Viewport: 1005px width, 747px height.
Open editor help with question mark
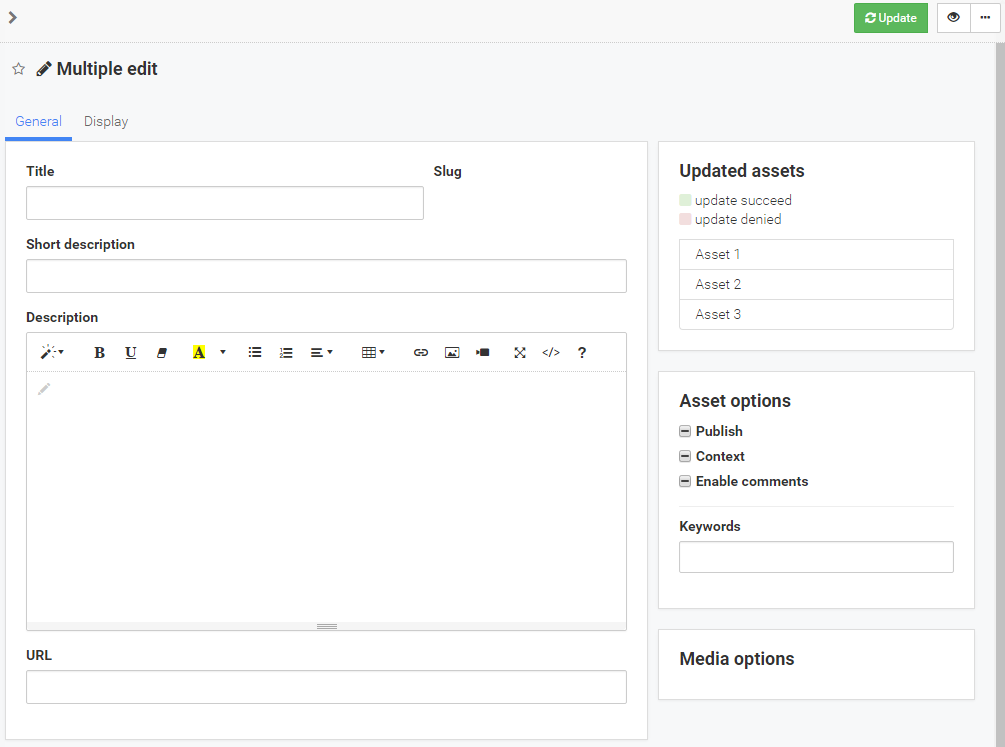click(581, 352)
